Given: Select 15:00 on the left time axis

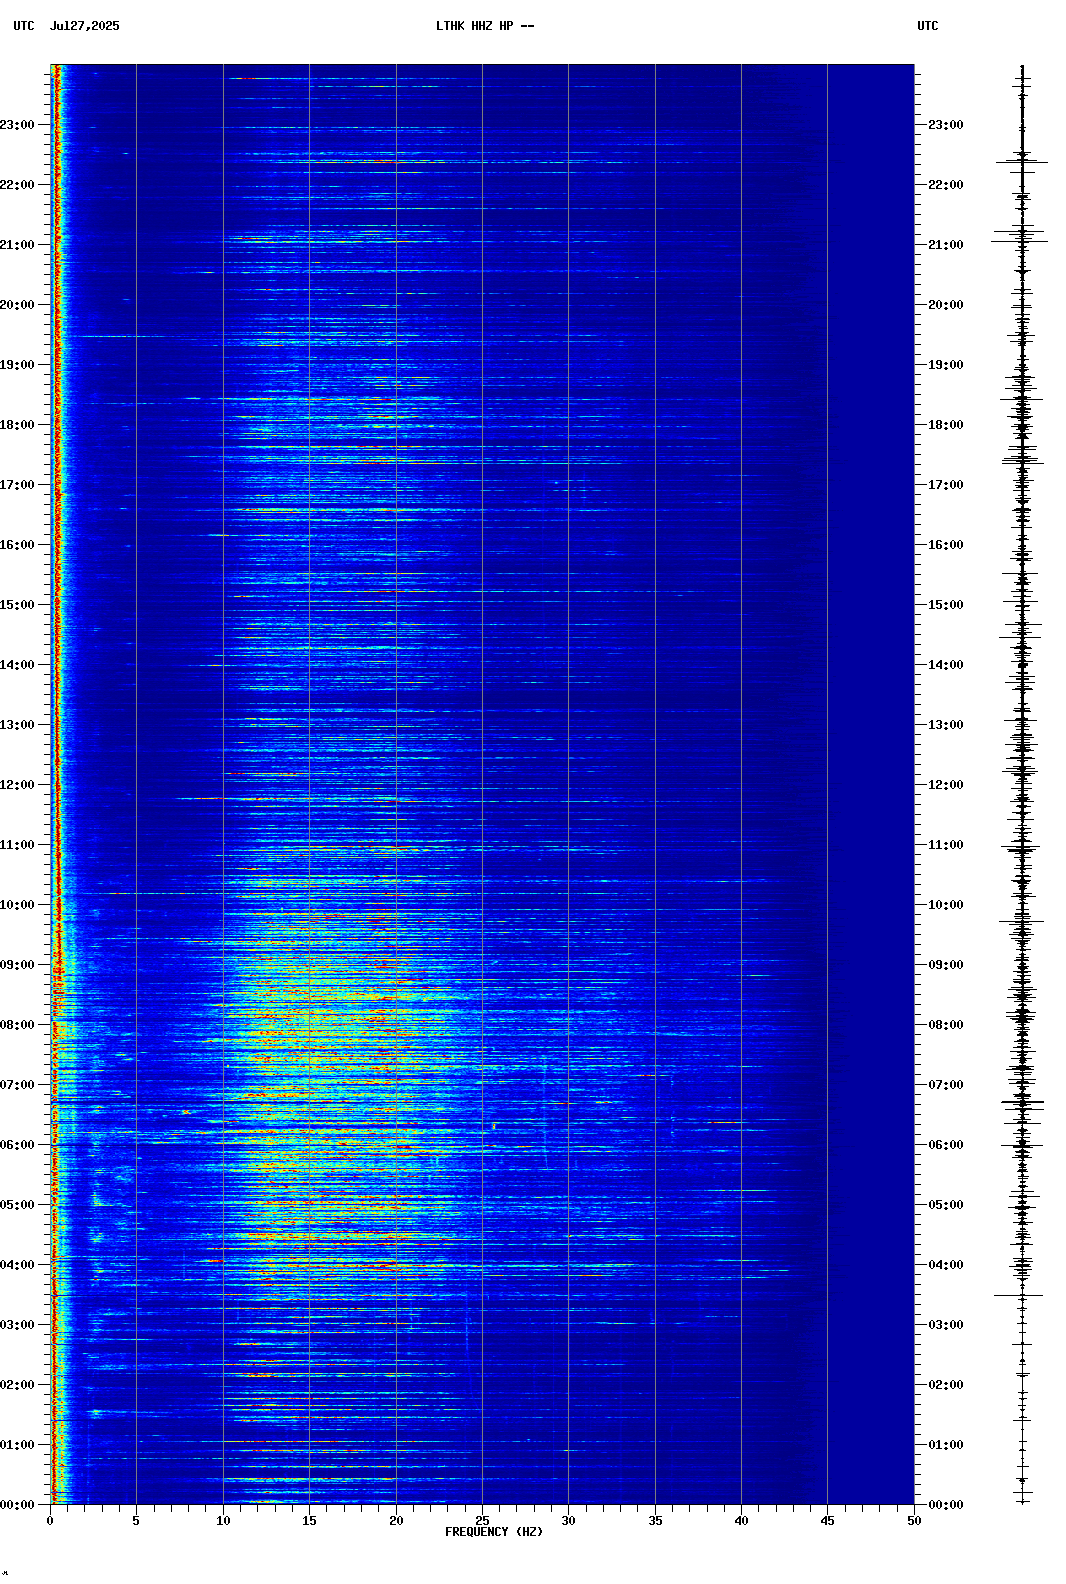Looking at the screenshot, I should coord(17,605).
